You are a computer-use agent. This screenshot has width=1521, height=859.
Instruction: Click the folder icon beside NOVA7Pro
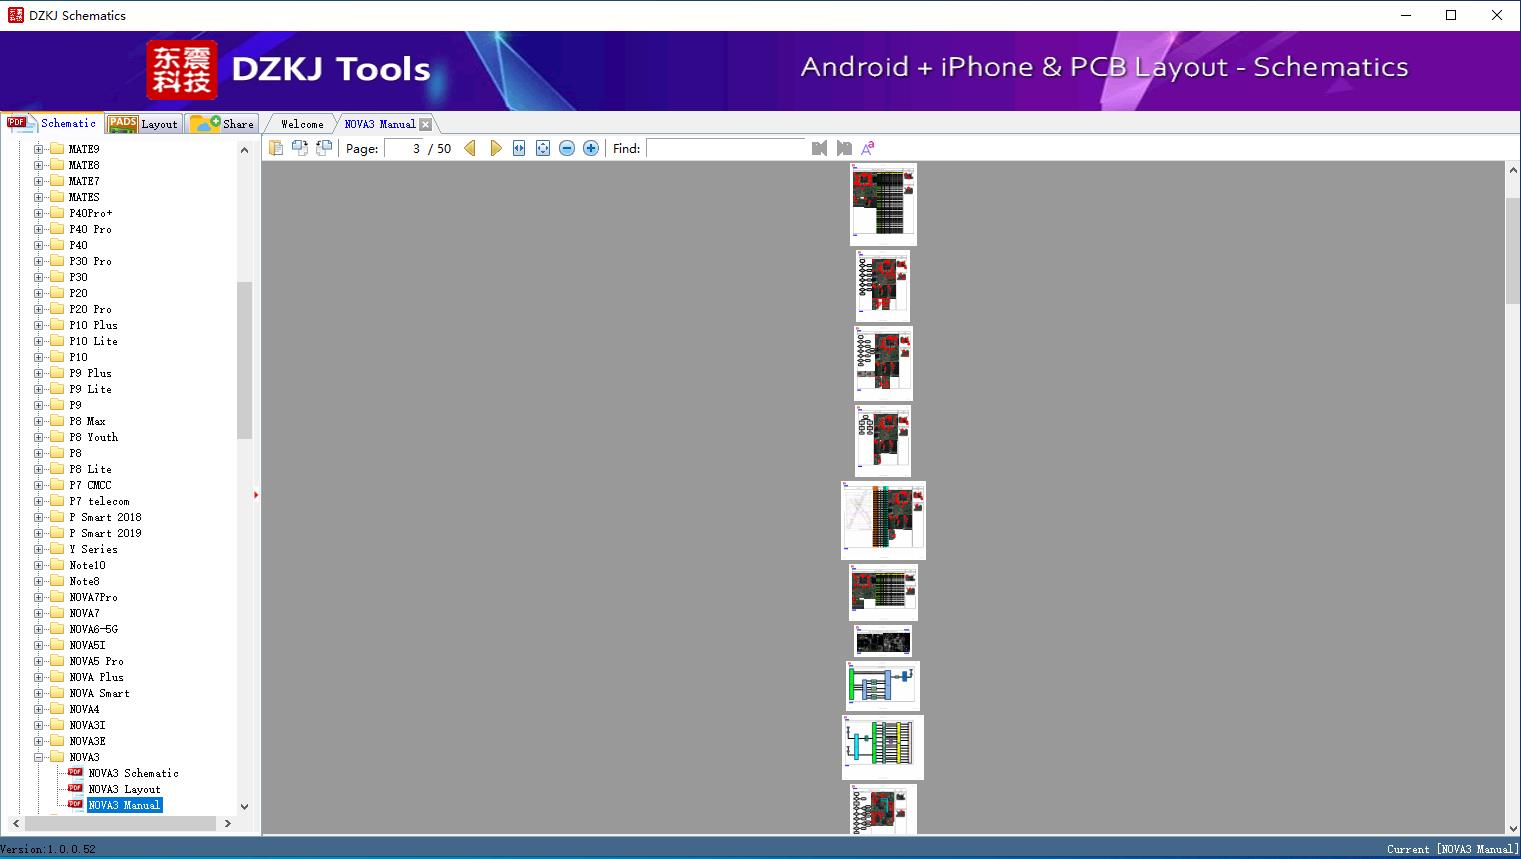pos(57,597)
